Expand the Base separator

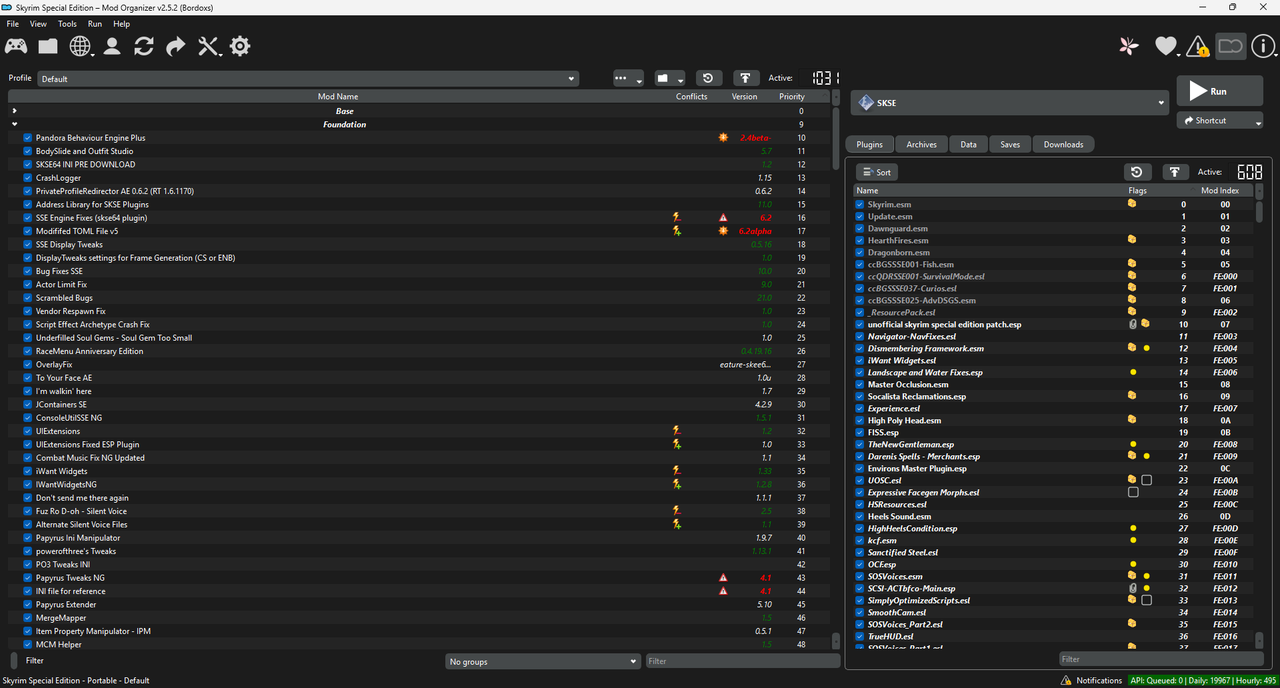(14, 111)
